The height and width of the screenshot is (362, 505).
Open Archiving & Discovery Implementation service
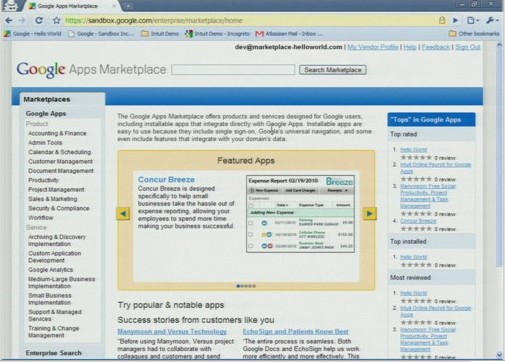(57, 240)
